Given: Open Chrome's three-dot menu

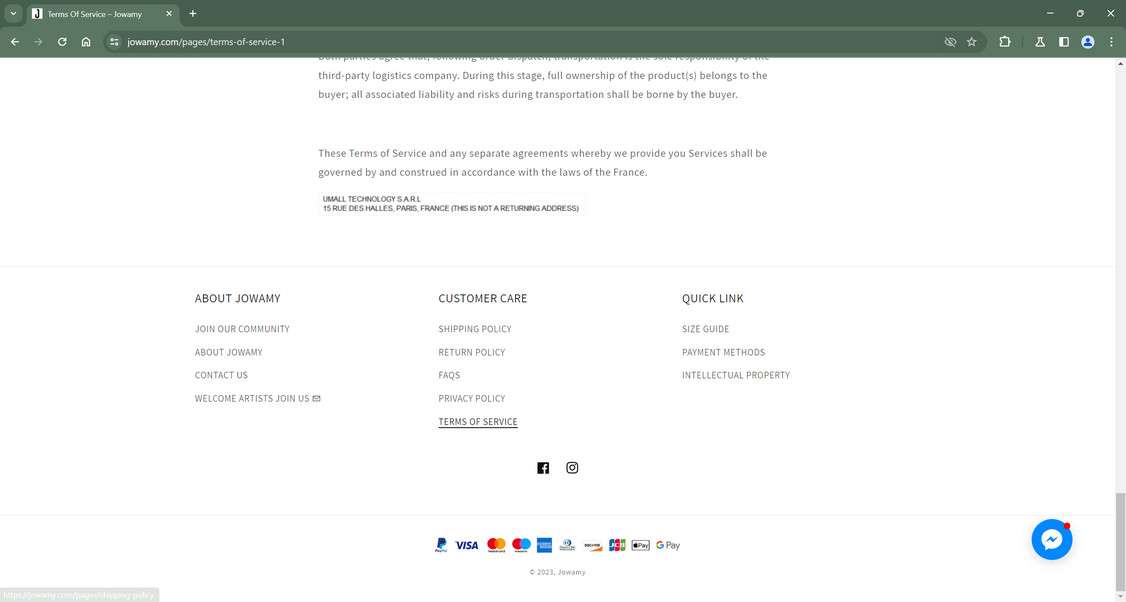Looking at the screenshot, I should (1110, 42).
